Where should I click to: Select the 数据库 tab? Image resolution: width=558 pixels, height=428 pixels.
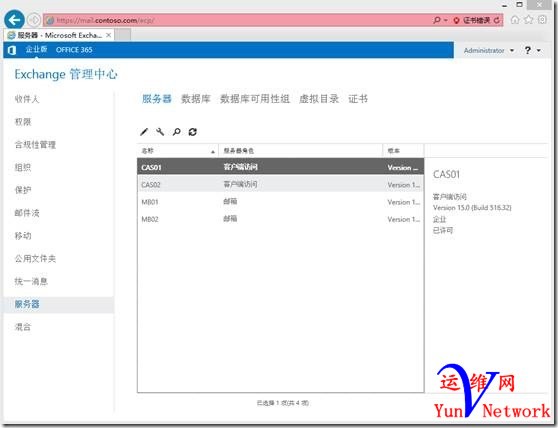point(196,99)
